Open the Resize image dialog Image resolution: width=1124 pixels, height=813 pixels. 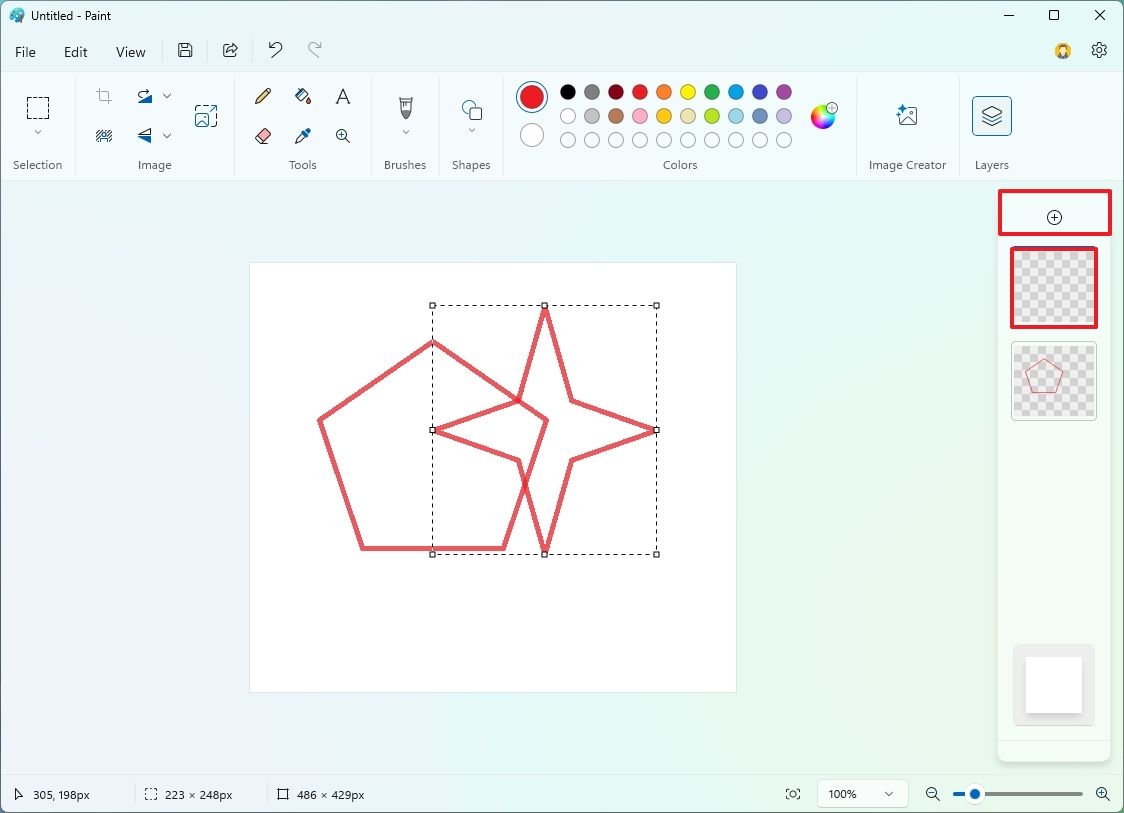tap(205, 115)
